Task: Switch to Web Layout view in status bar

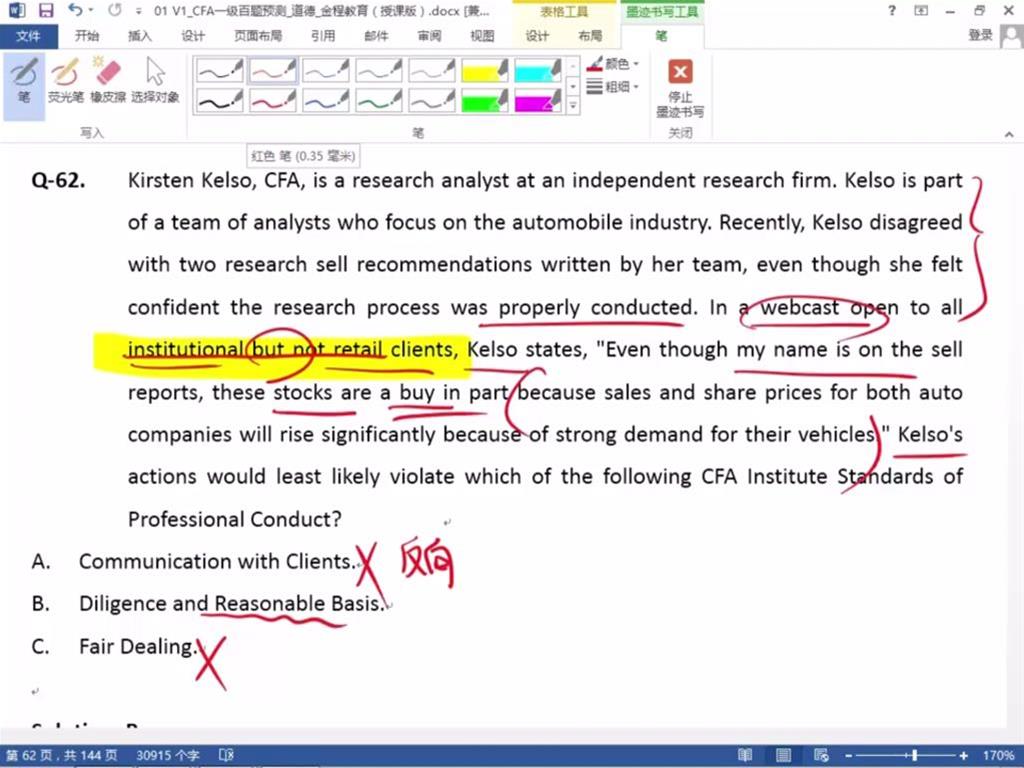Action: [818, 756]
